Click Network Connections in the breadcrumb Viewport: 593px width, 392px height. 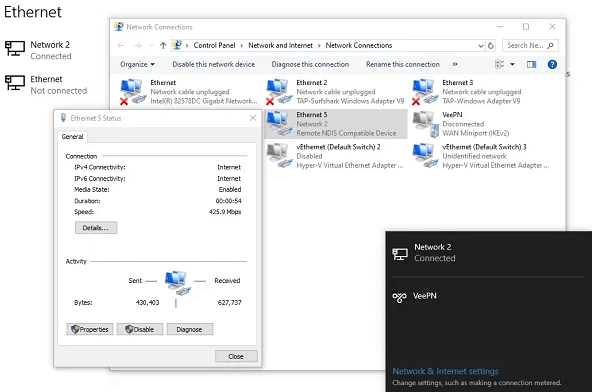click(359, 45)
